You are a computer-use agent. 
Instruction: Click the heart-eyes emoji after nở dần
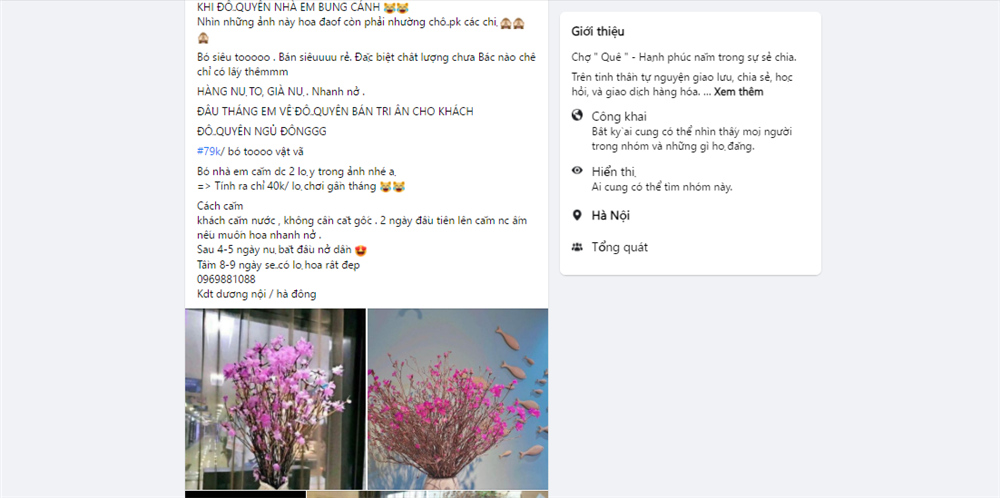[x=361, y=250]
